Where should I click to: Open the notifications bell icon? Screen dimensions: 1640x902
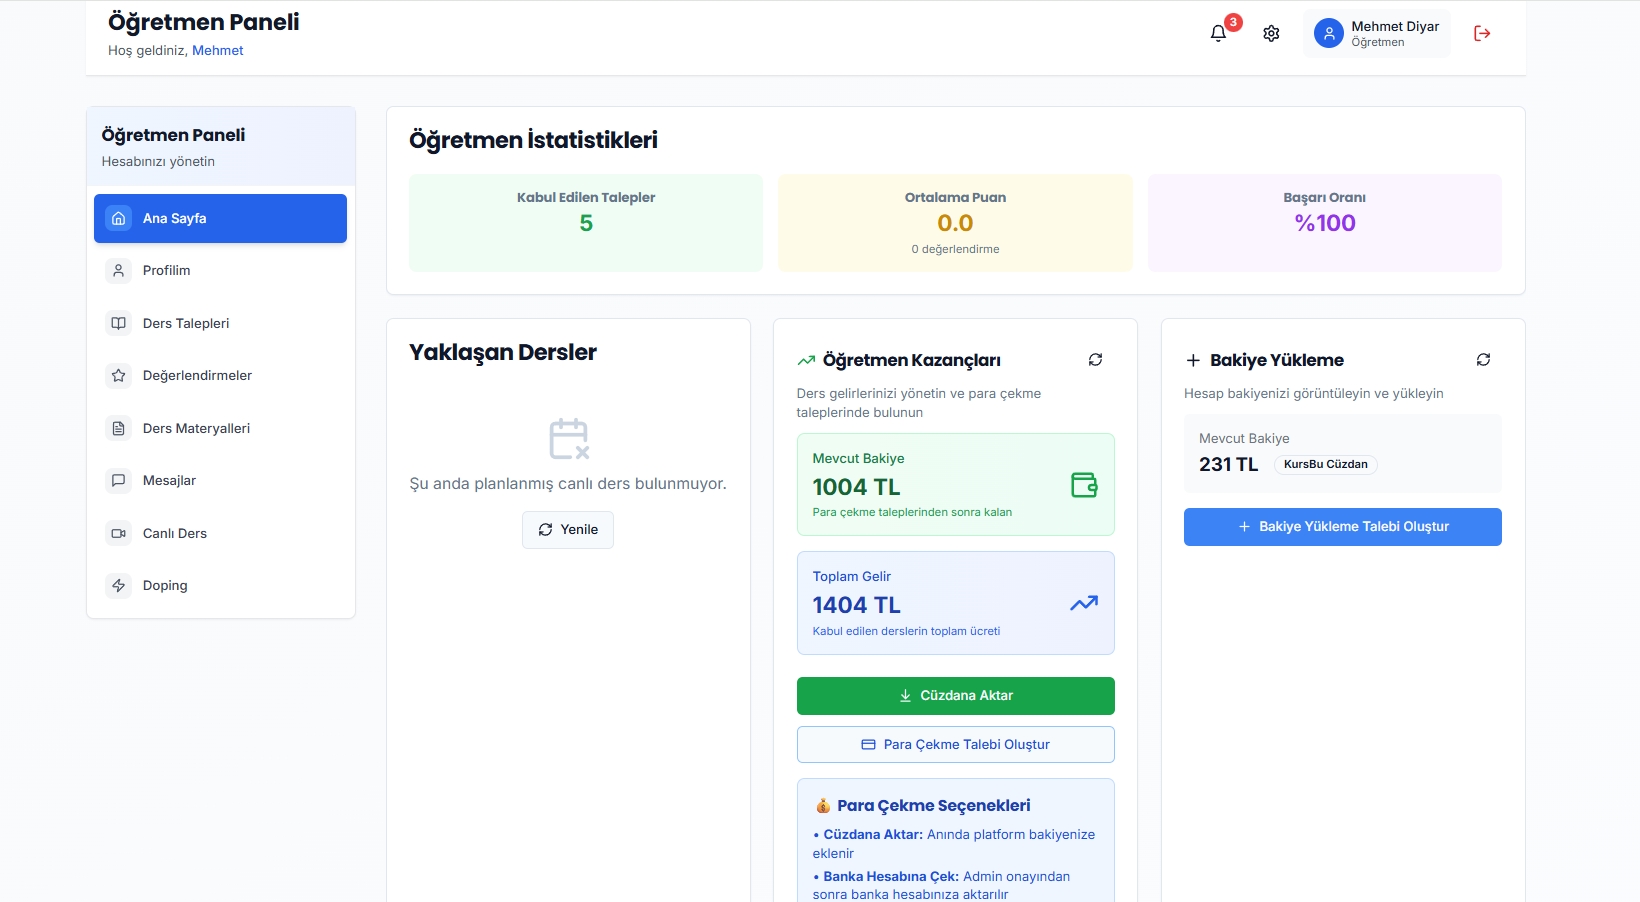click(1218, 33)
